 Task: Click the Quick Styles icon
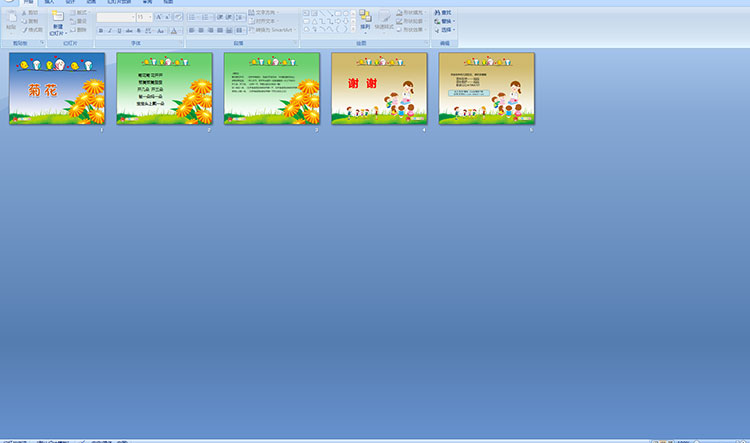[x=385, y=20]
